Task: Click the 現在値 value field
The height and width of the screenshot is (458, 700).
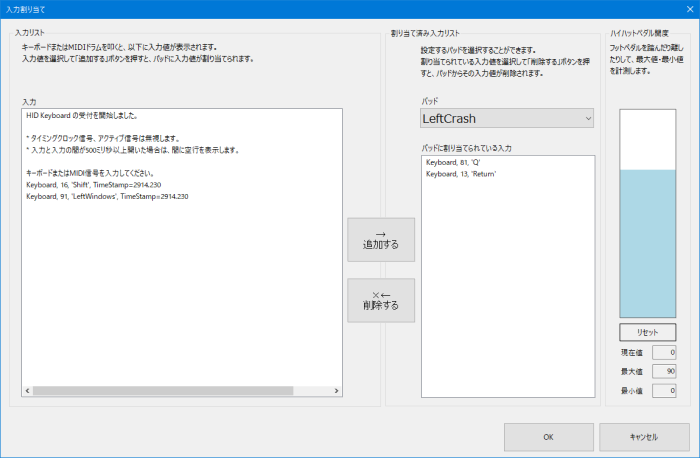Action: tap(664, 352)
